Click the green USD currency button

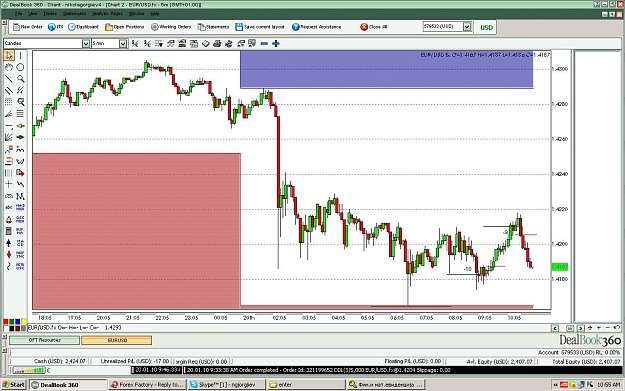(x=486, y=28)
